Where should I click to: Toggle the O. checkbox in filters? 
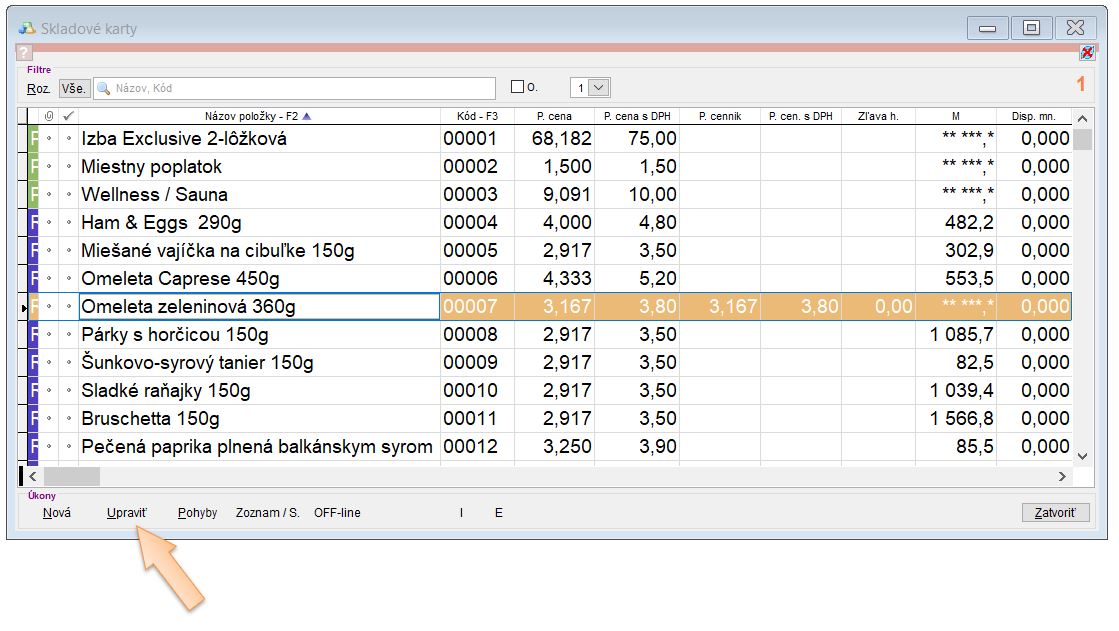517,87
